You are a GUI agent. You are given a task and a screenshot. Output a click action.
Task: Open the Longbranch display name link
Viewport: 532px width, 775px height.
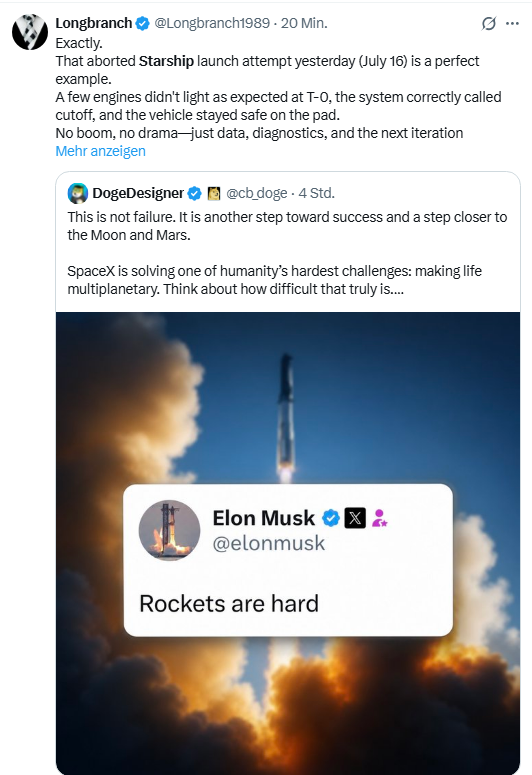pos(93,23)
